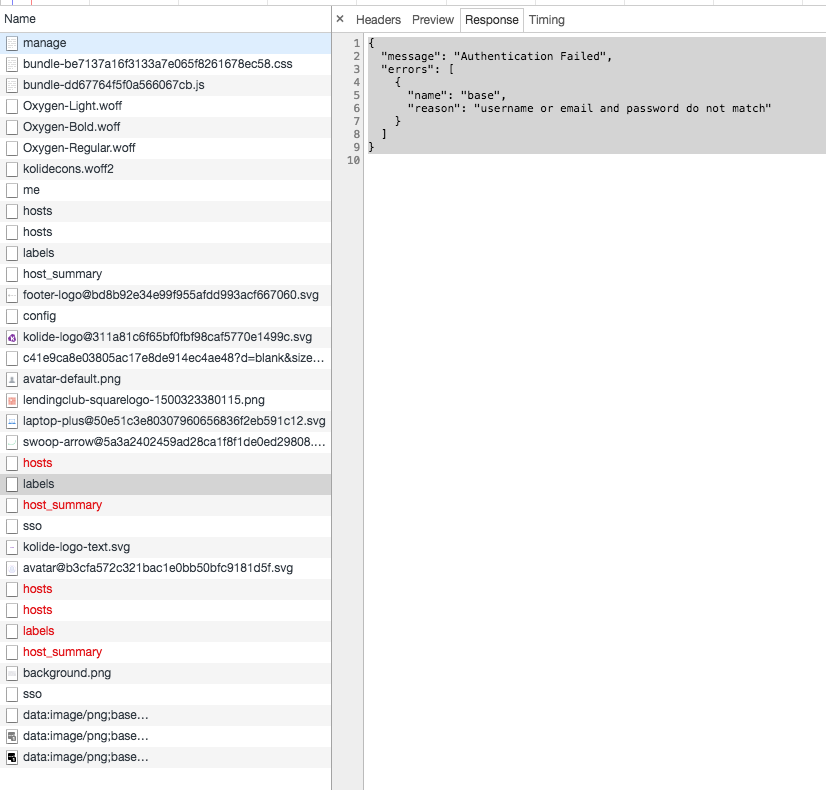Switch to the Timing tab
Image resolution: width=826 pixels, height=790 pixels.
click(x=547, y=19)
